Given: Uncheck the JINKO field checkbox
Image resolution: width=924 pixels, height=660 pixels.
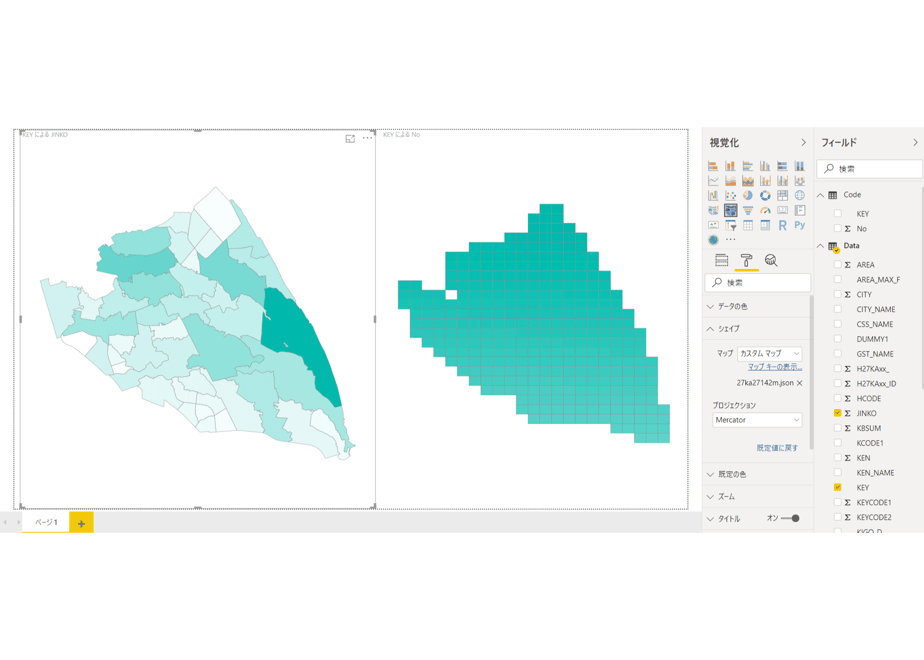Looking at the screenshot, I should (837, 413).
